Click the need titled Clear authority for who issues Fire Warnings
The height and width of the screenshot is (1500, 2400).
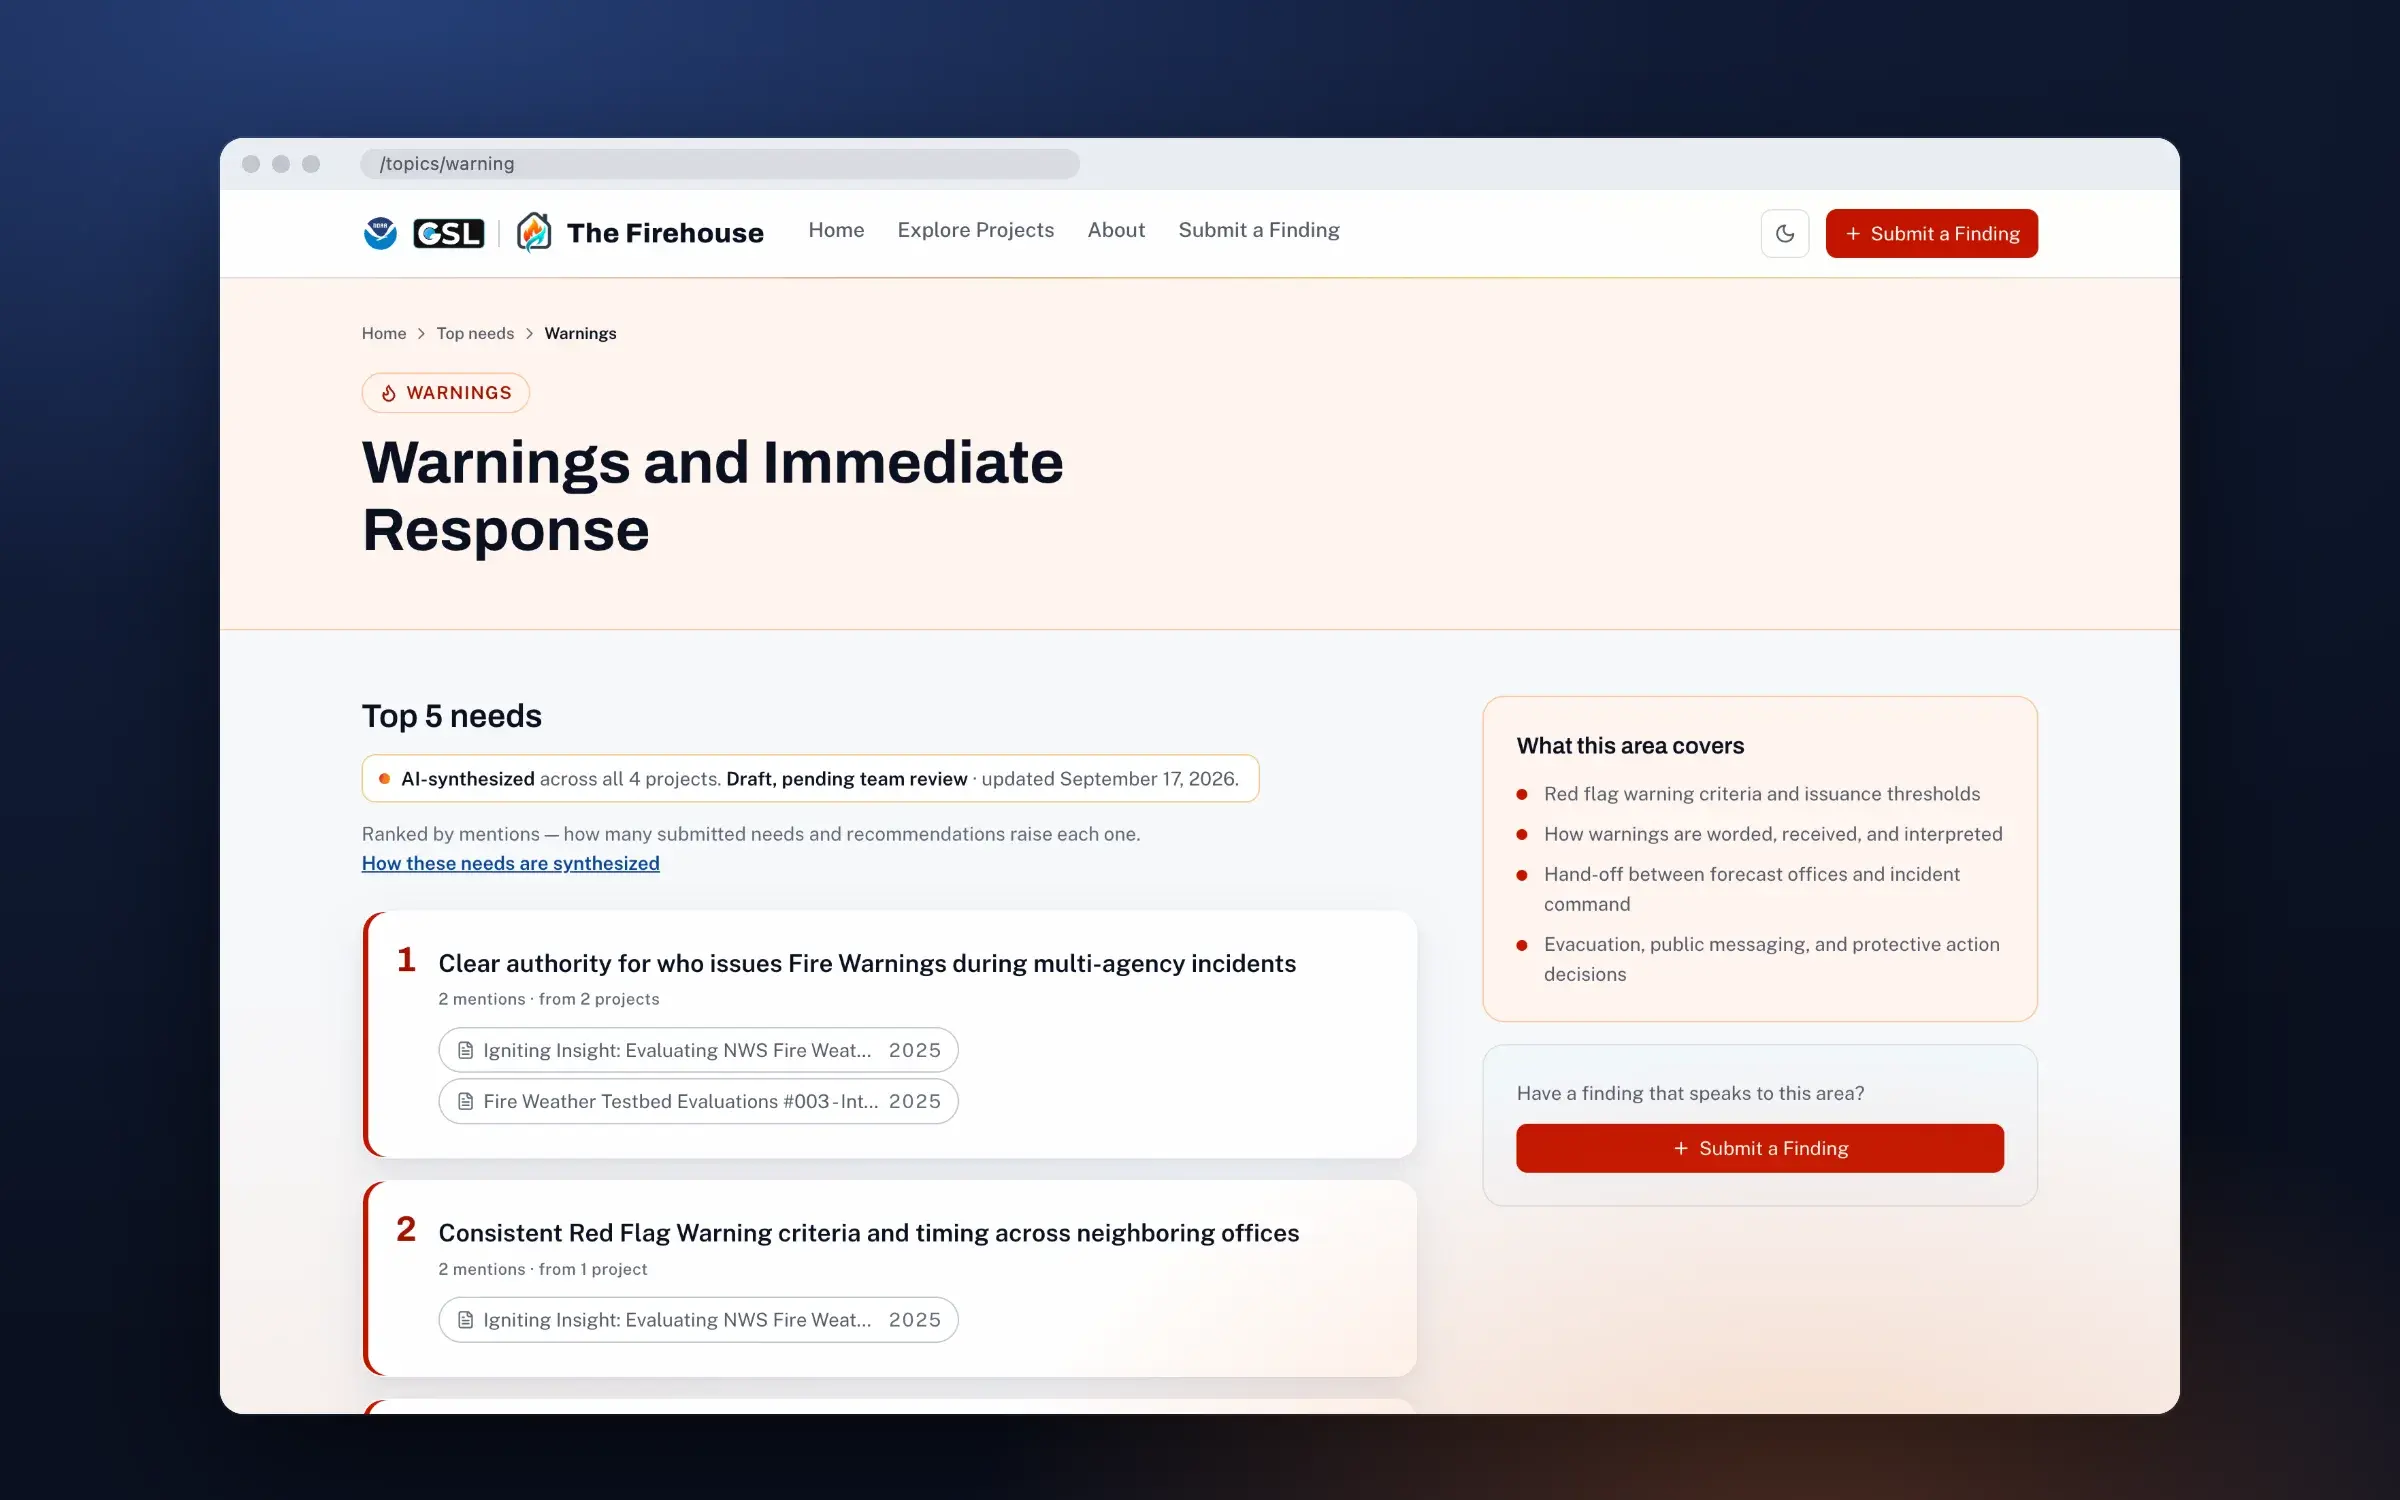[867, 963]
